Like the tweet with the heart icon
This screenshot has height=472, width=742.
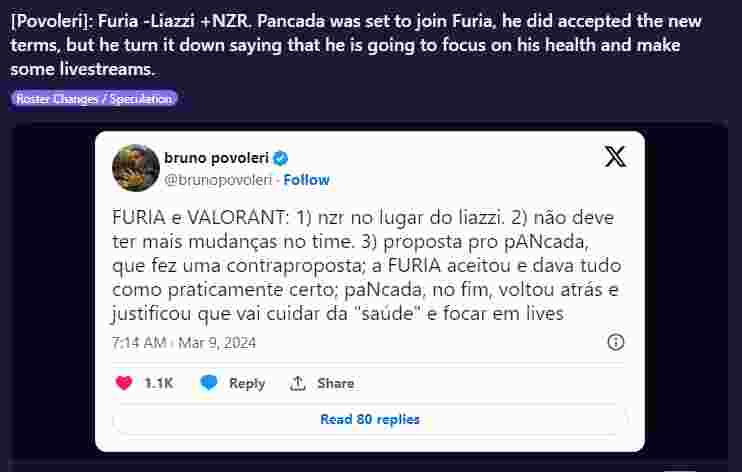pyautogui.click(x=124, y=383)
